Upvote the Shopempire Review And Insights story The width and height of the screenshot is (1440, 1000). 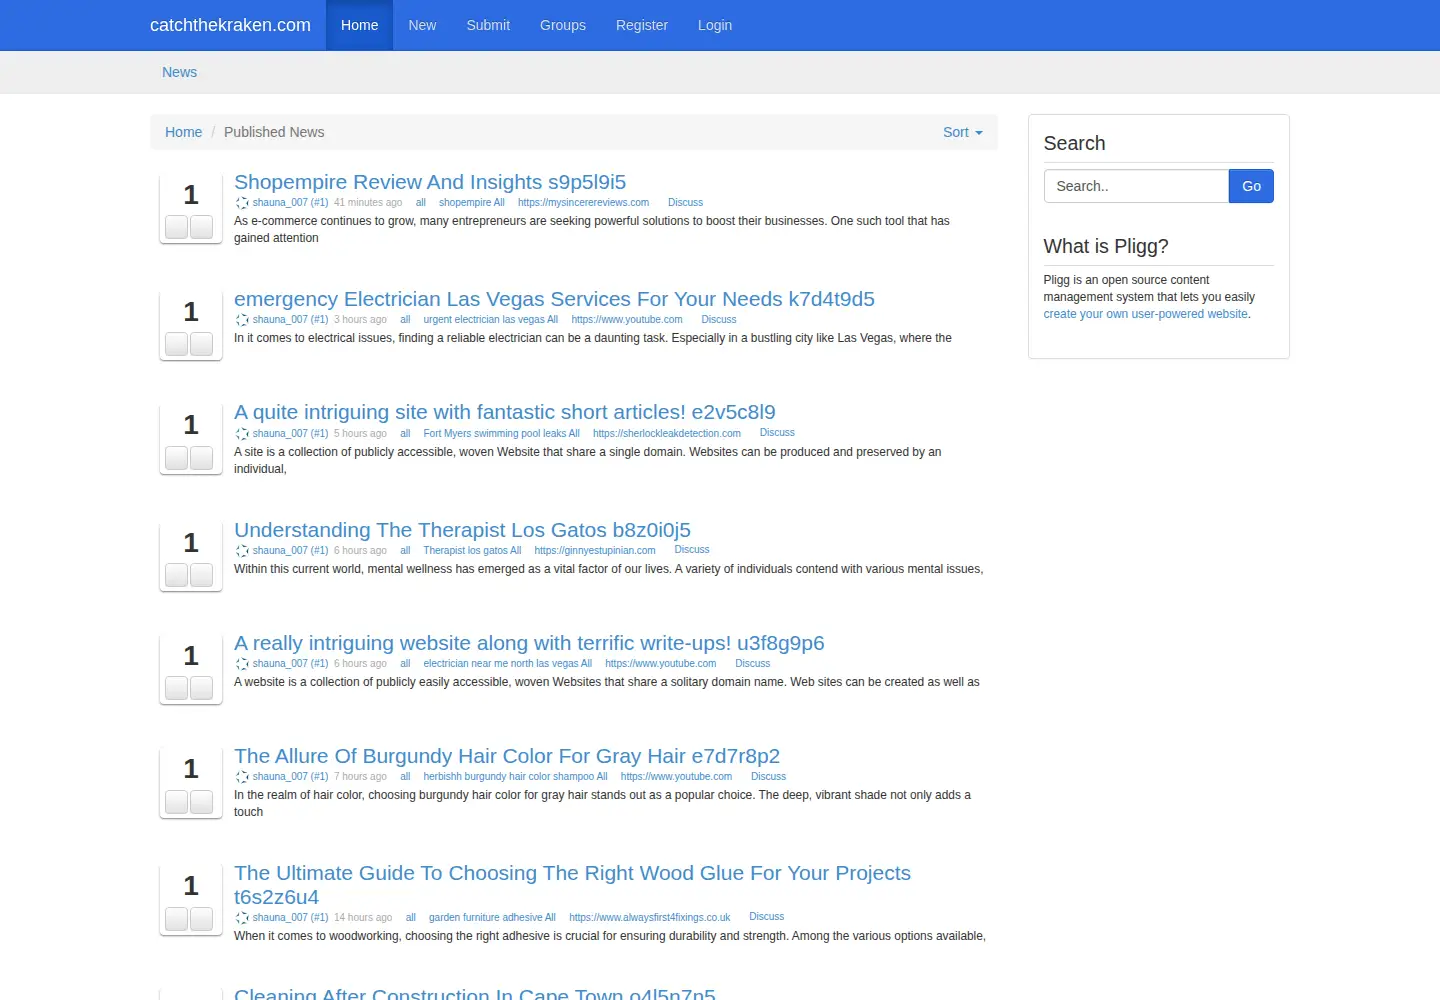[x=177, y=227]
